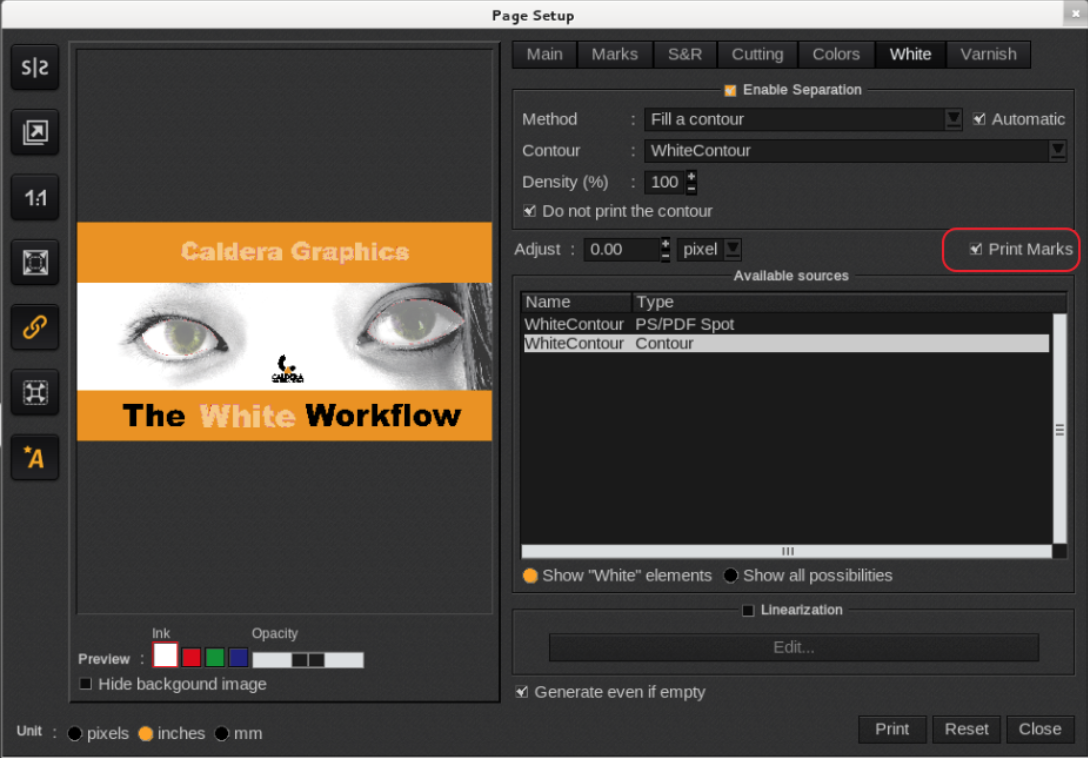Toggle the orange chain link icon

click(35, 328)
